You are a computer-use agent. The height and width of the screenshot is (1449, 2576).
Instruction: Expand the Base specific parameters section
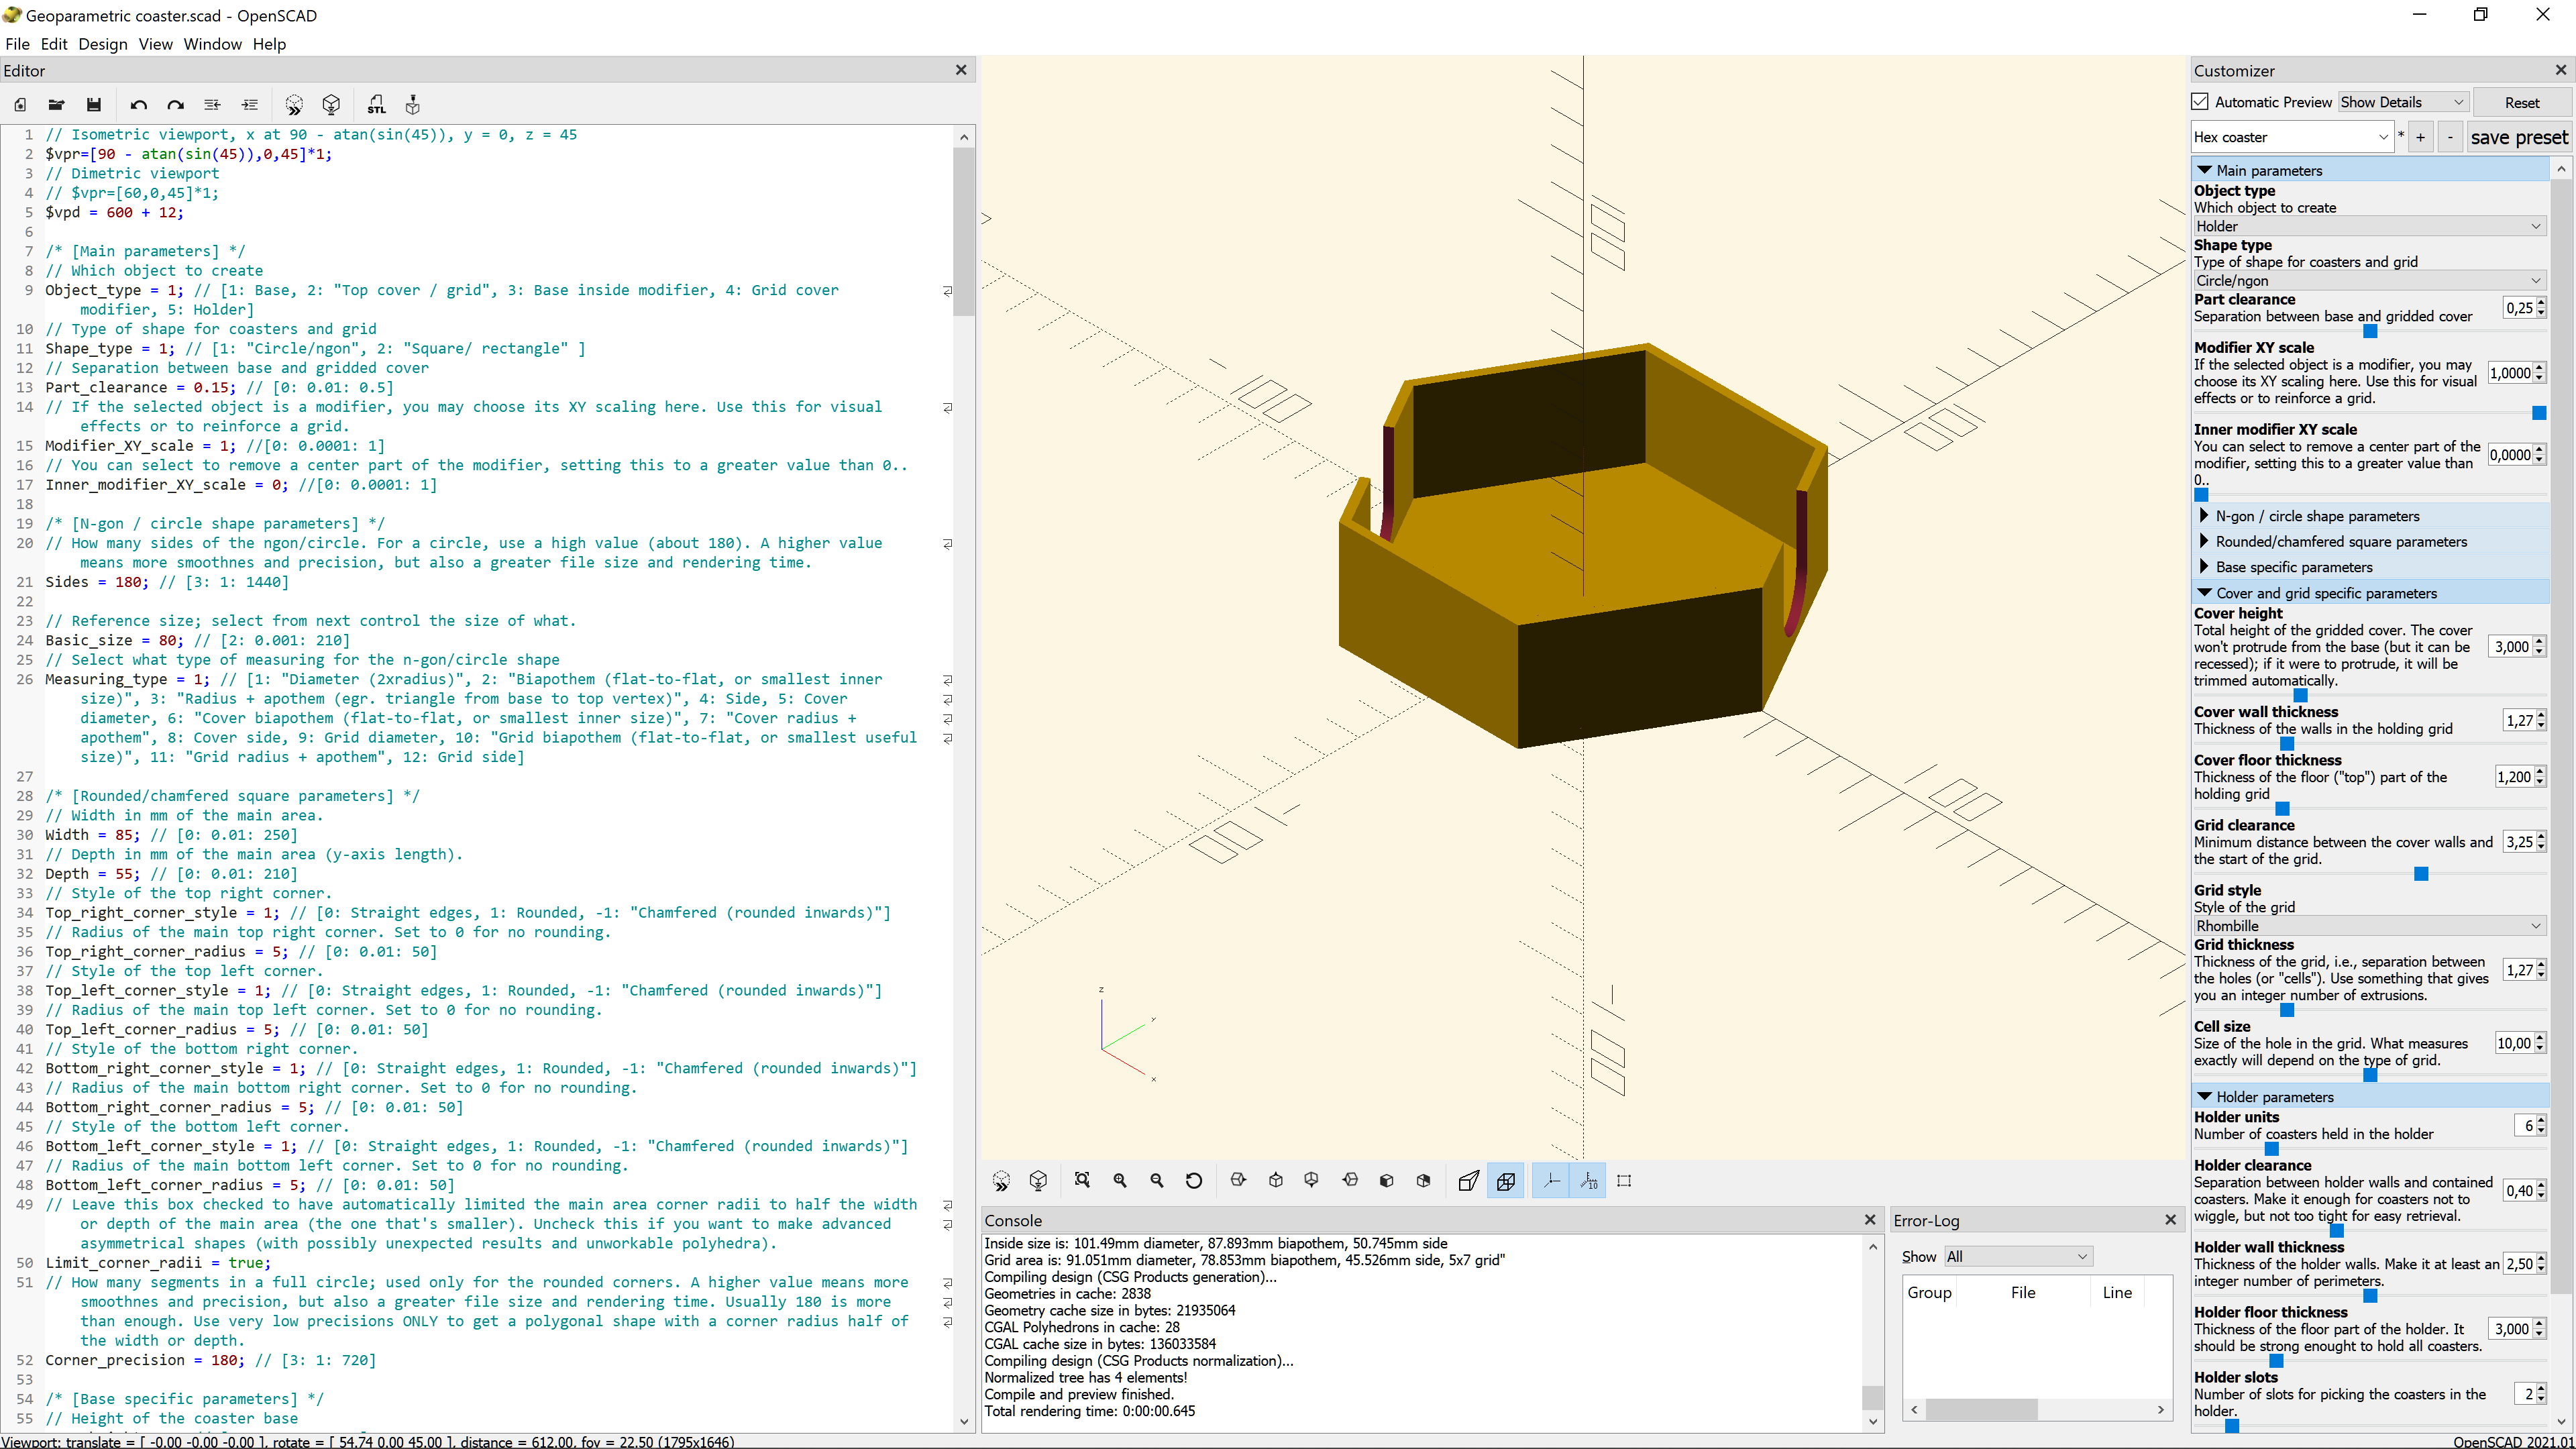click(x=2369, y=567)
